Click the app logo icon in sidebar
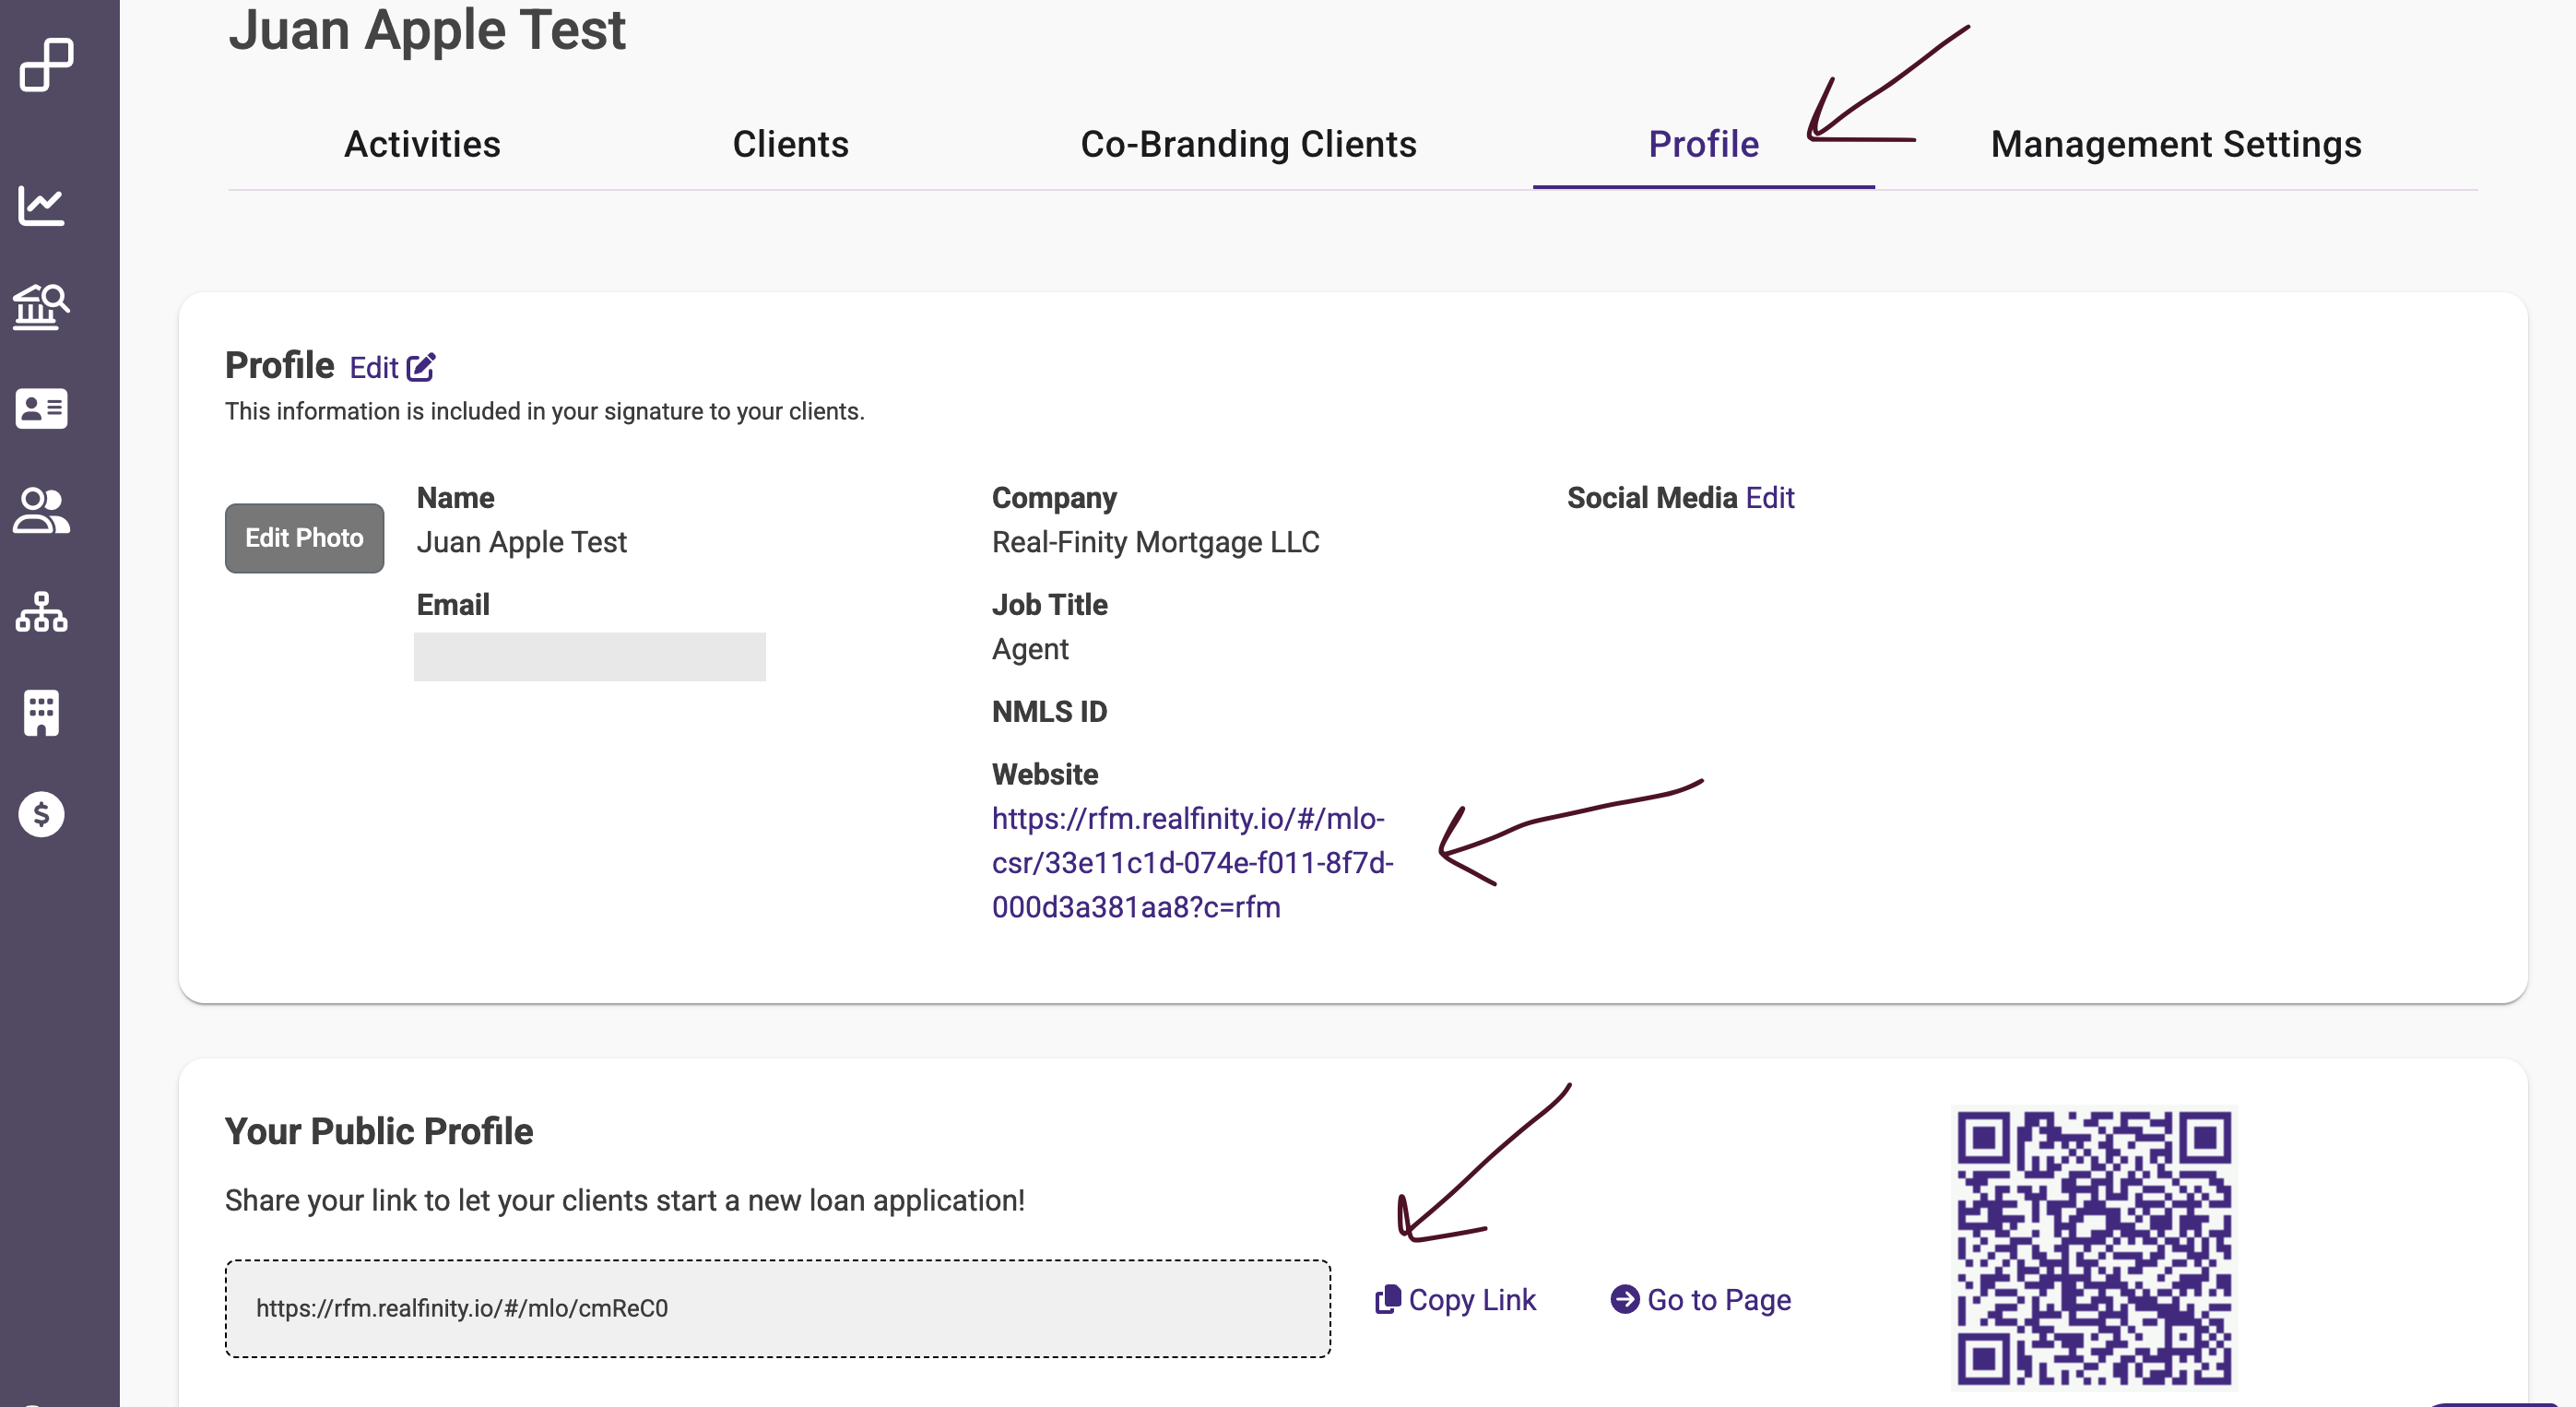Image resolution: width=2576 pixels, height=1407 pixels. [x=46, y=65]
